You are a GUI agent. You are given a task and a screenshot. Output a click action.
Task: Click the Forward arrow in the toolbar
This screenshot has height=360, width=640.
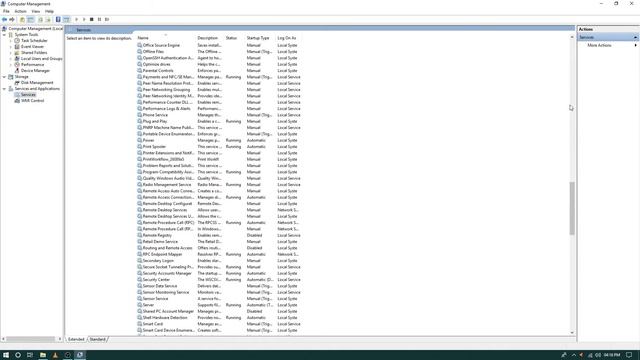(x=12, y=20)
